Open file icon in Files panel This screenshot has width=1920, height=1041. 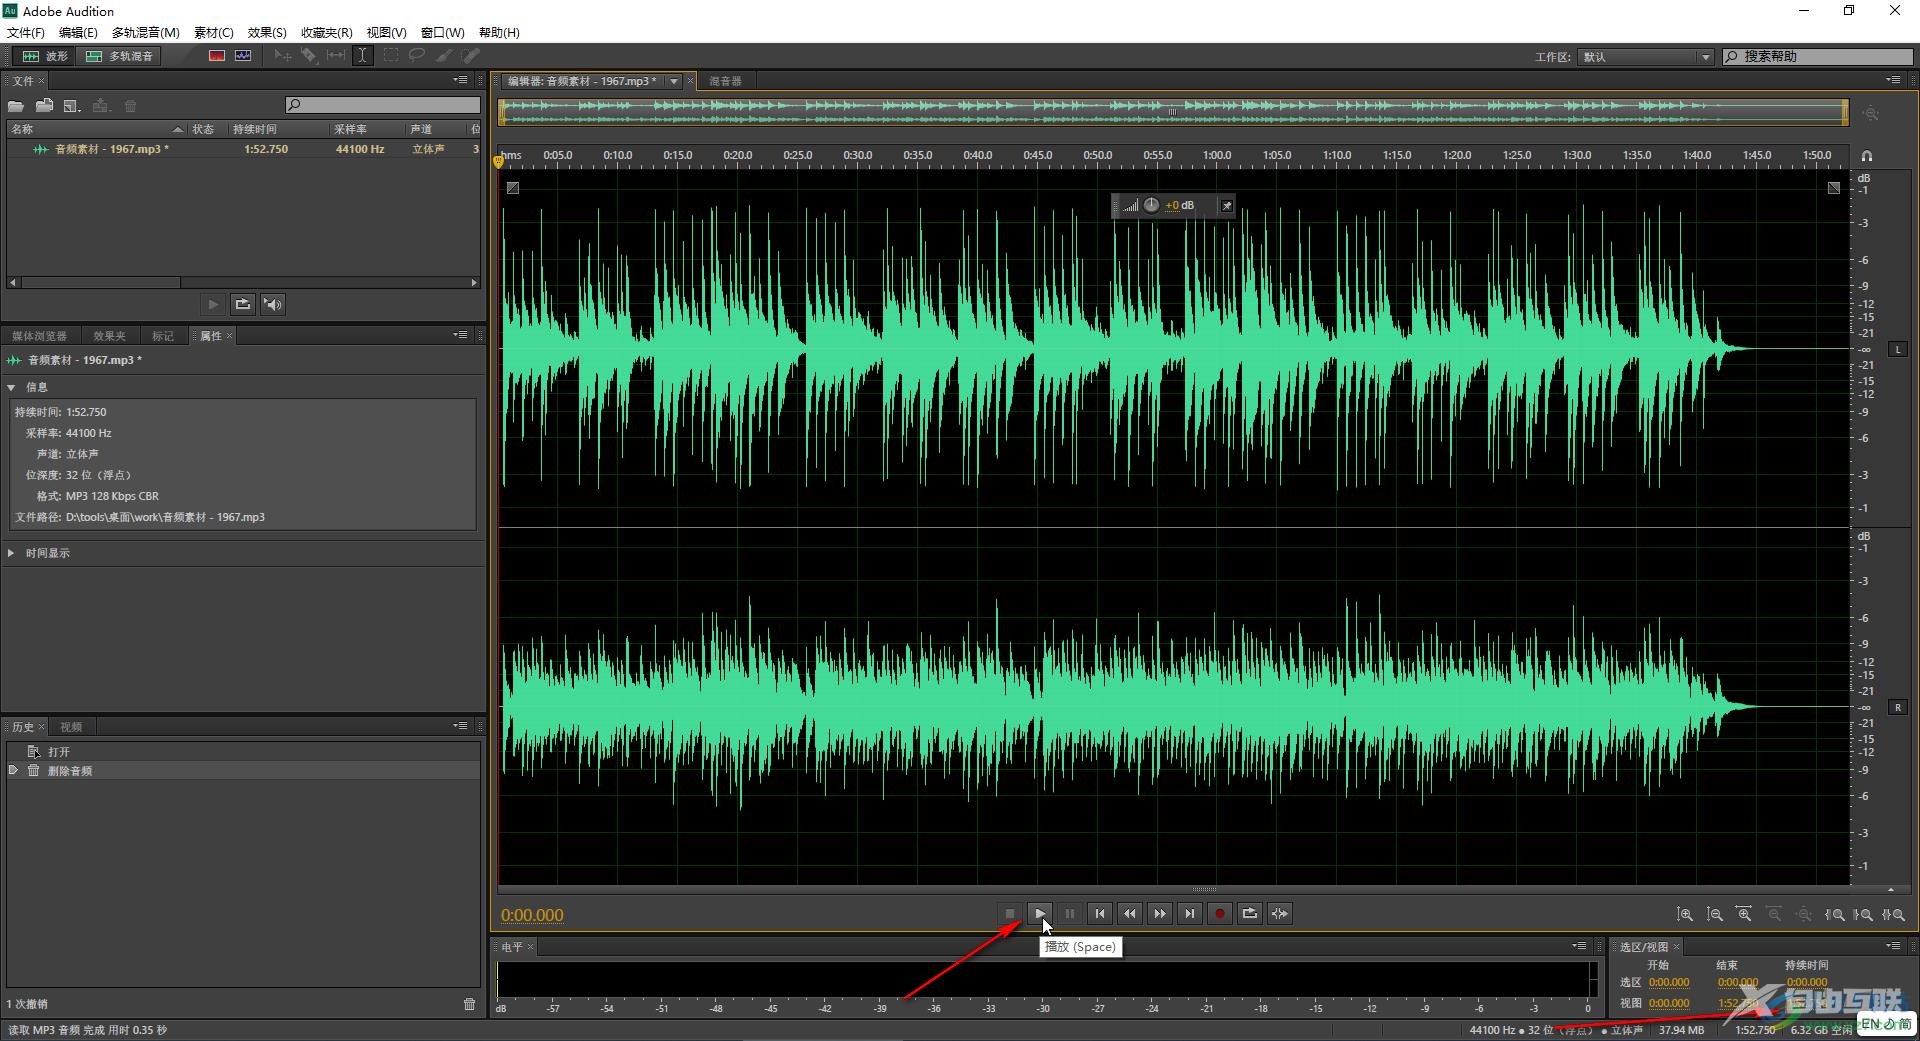click(x=16, y=105)
